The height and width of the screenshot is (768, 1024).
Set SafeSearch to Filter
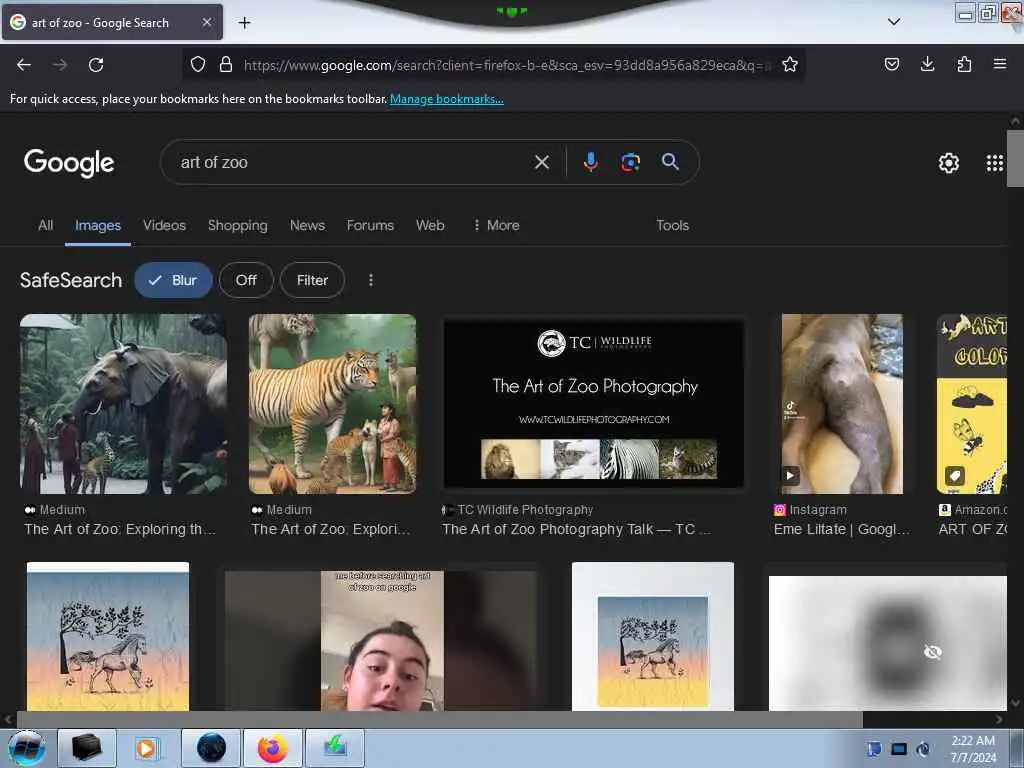tap(312, 280)
